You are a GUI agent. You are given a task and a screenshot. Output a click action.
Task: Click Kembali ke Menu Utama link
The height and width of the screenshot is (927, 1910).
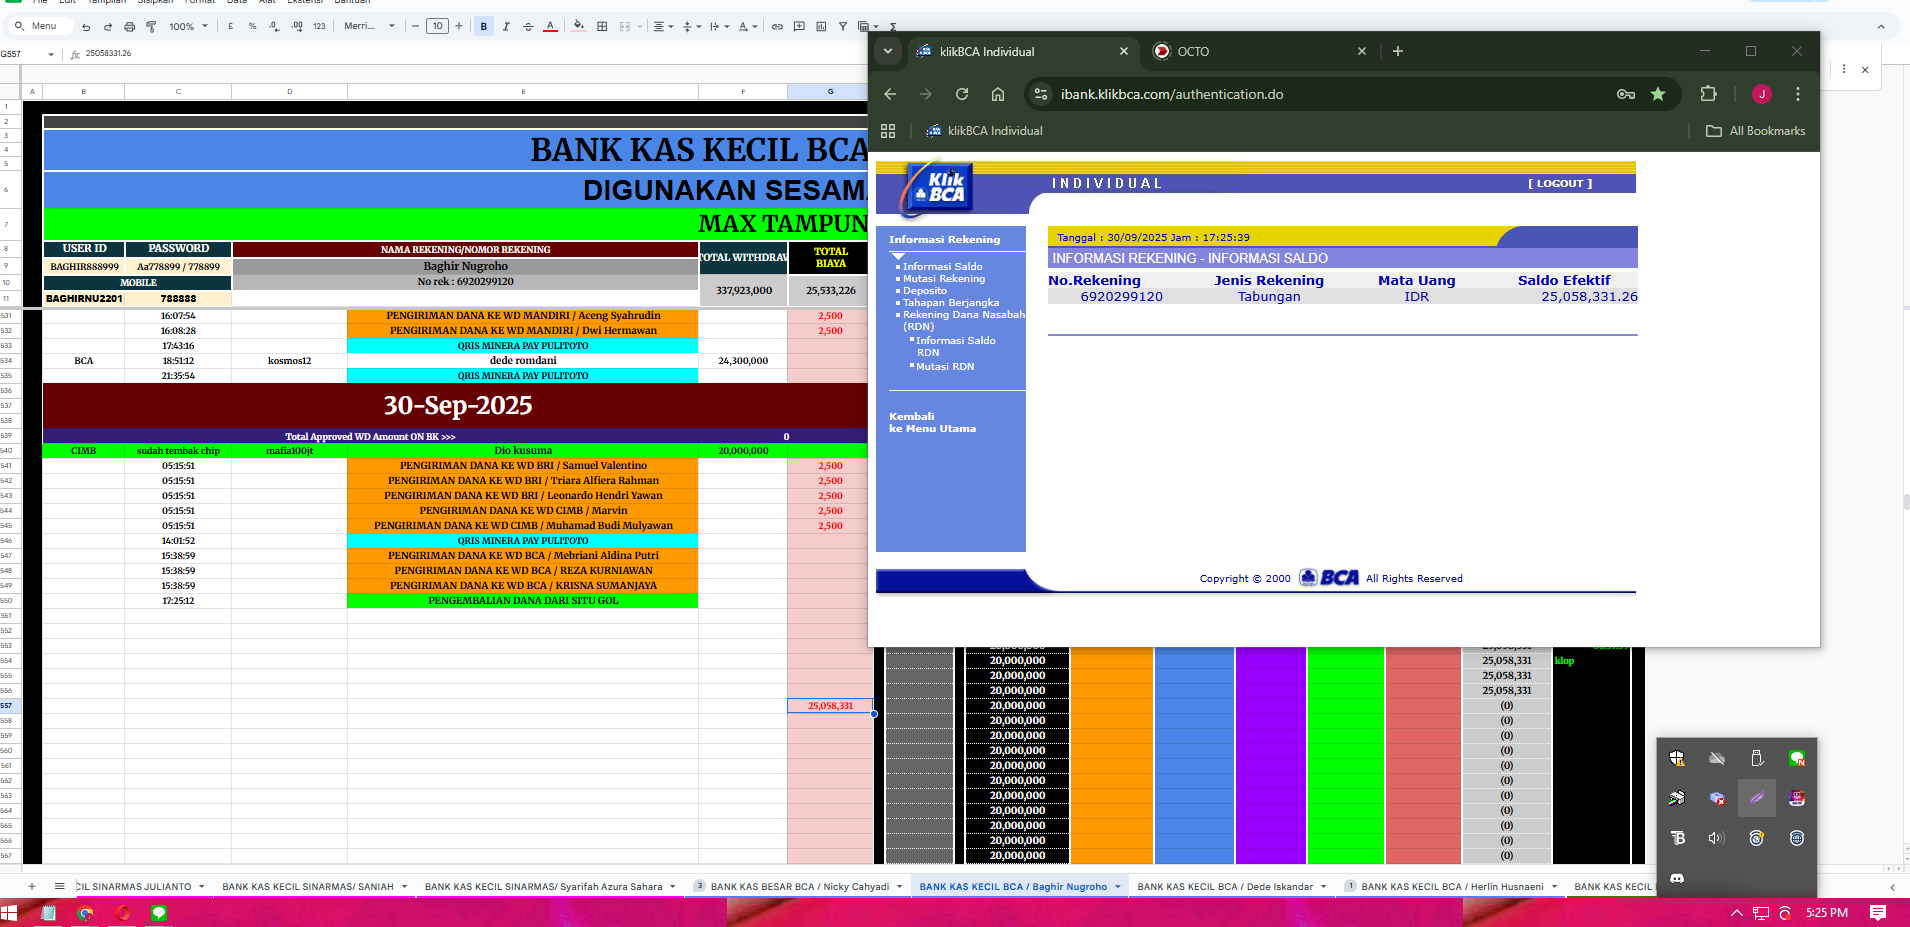coord(932,423)
